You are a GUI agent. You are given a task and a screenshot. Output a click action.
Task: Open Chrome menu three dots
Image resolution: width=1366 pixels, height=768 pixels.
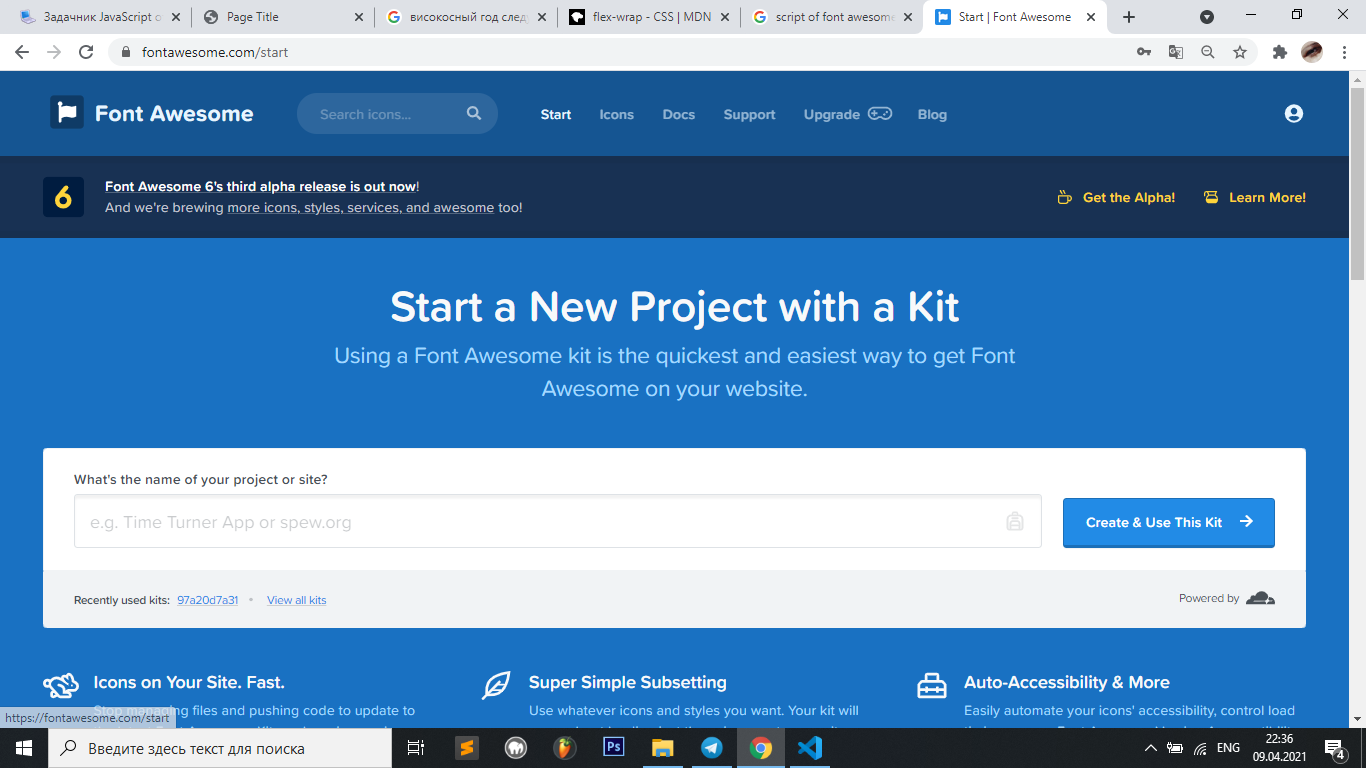(1343, 52)
